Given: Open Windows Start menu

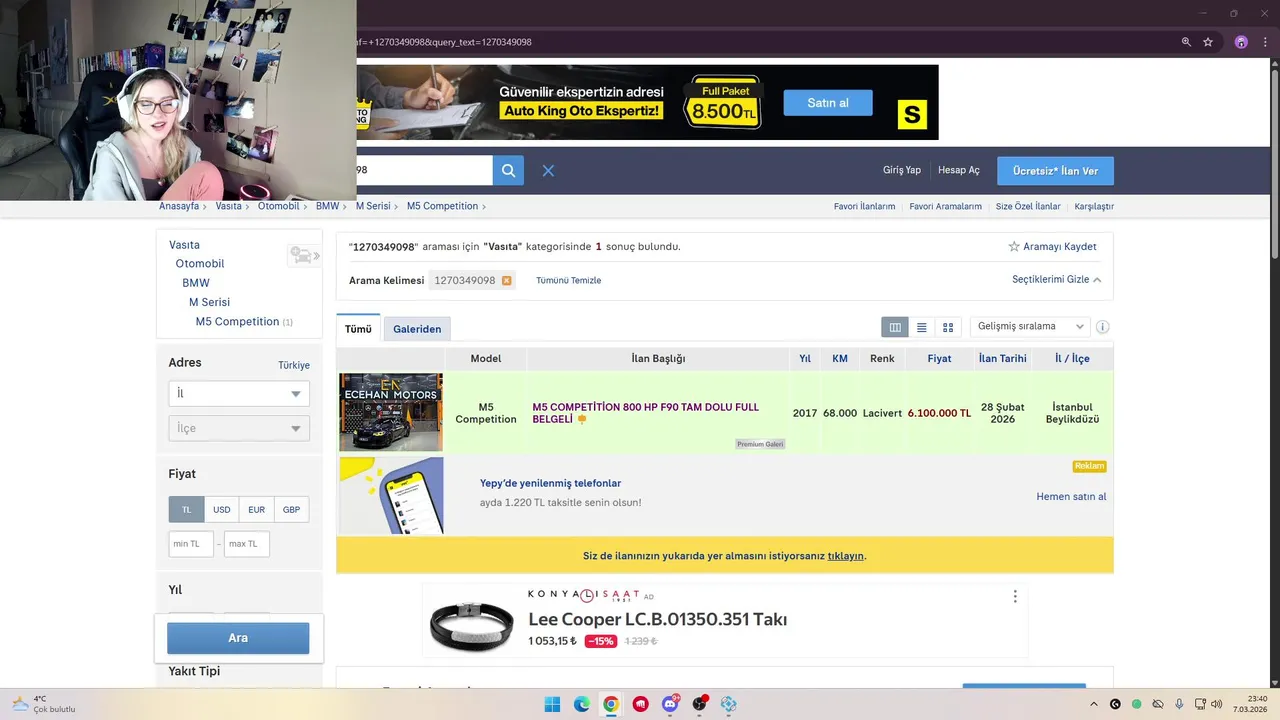Looking at the screenshot, I should (x=552, y=704).
